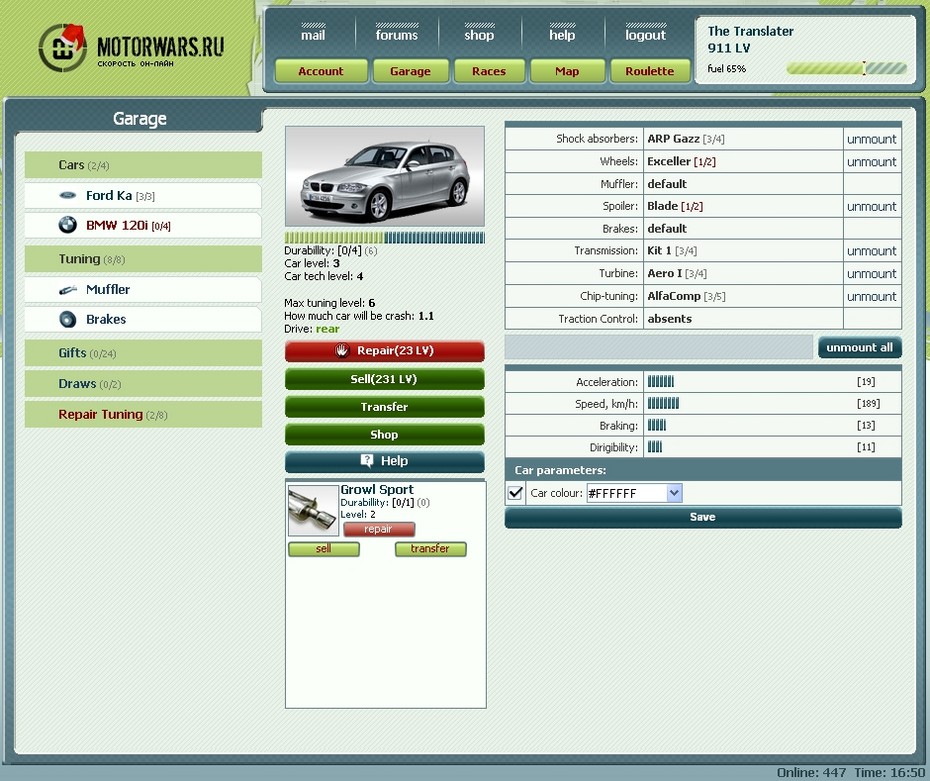
Task: Click the Motorwars.ru logo icon
Action: click(62, 48)
